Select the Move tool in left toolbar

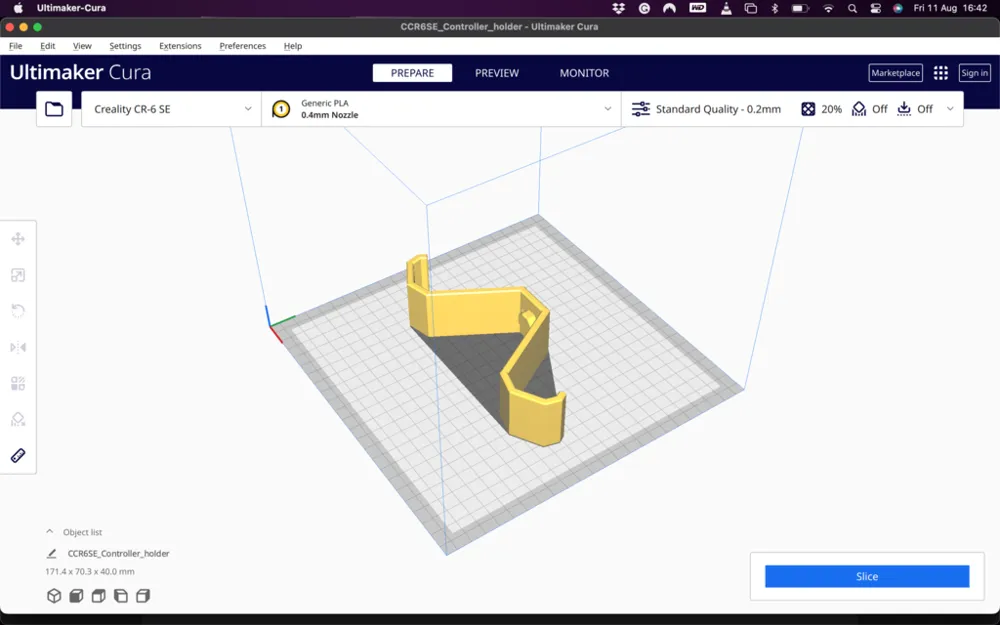18,239
